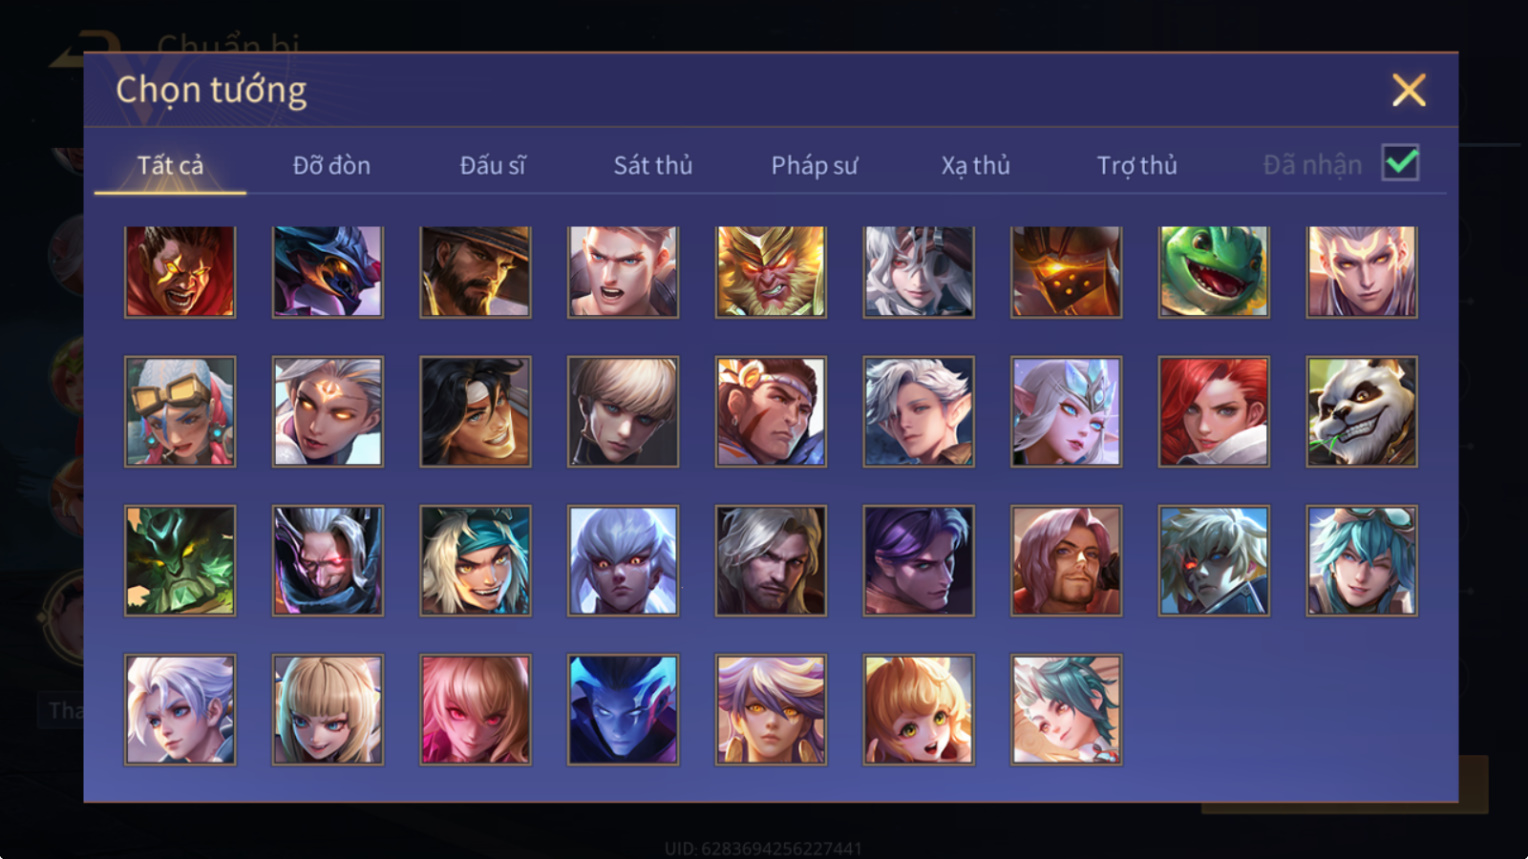Pick the panda hero portrait

(x=1361, y=411)
